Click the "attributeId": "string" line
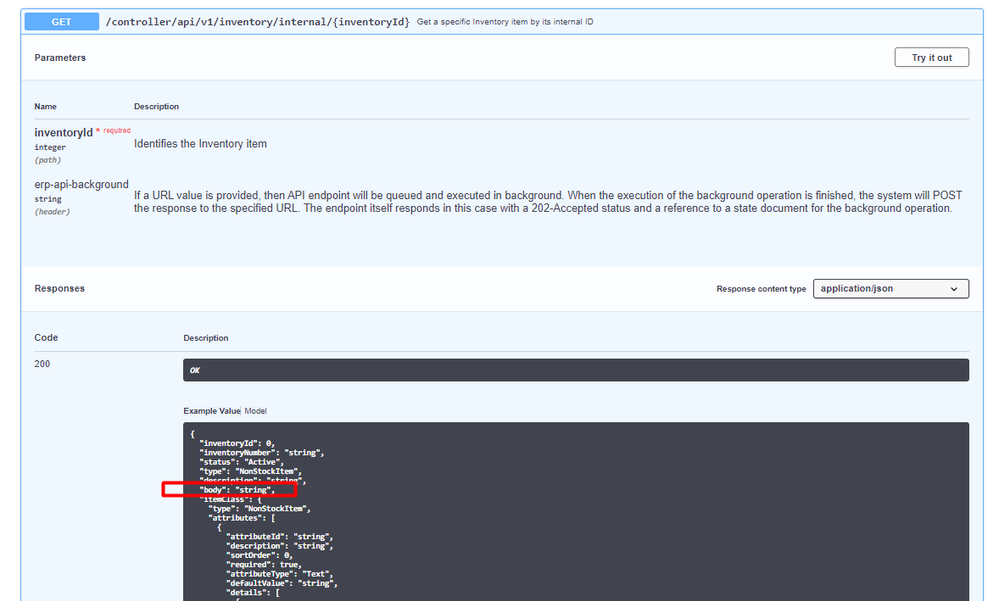 click(280, 537)
